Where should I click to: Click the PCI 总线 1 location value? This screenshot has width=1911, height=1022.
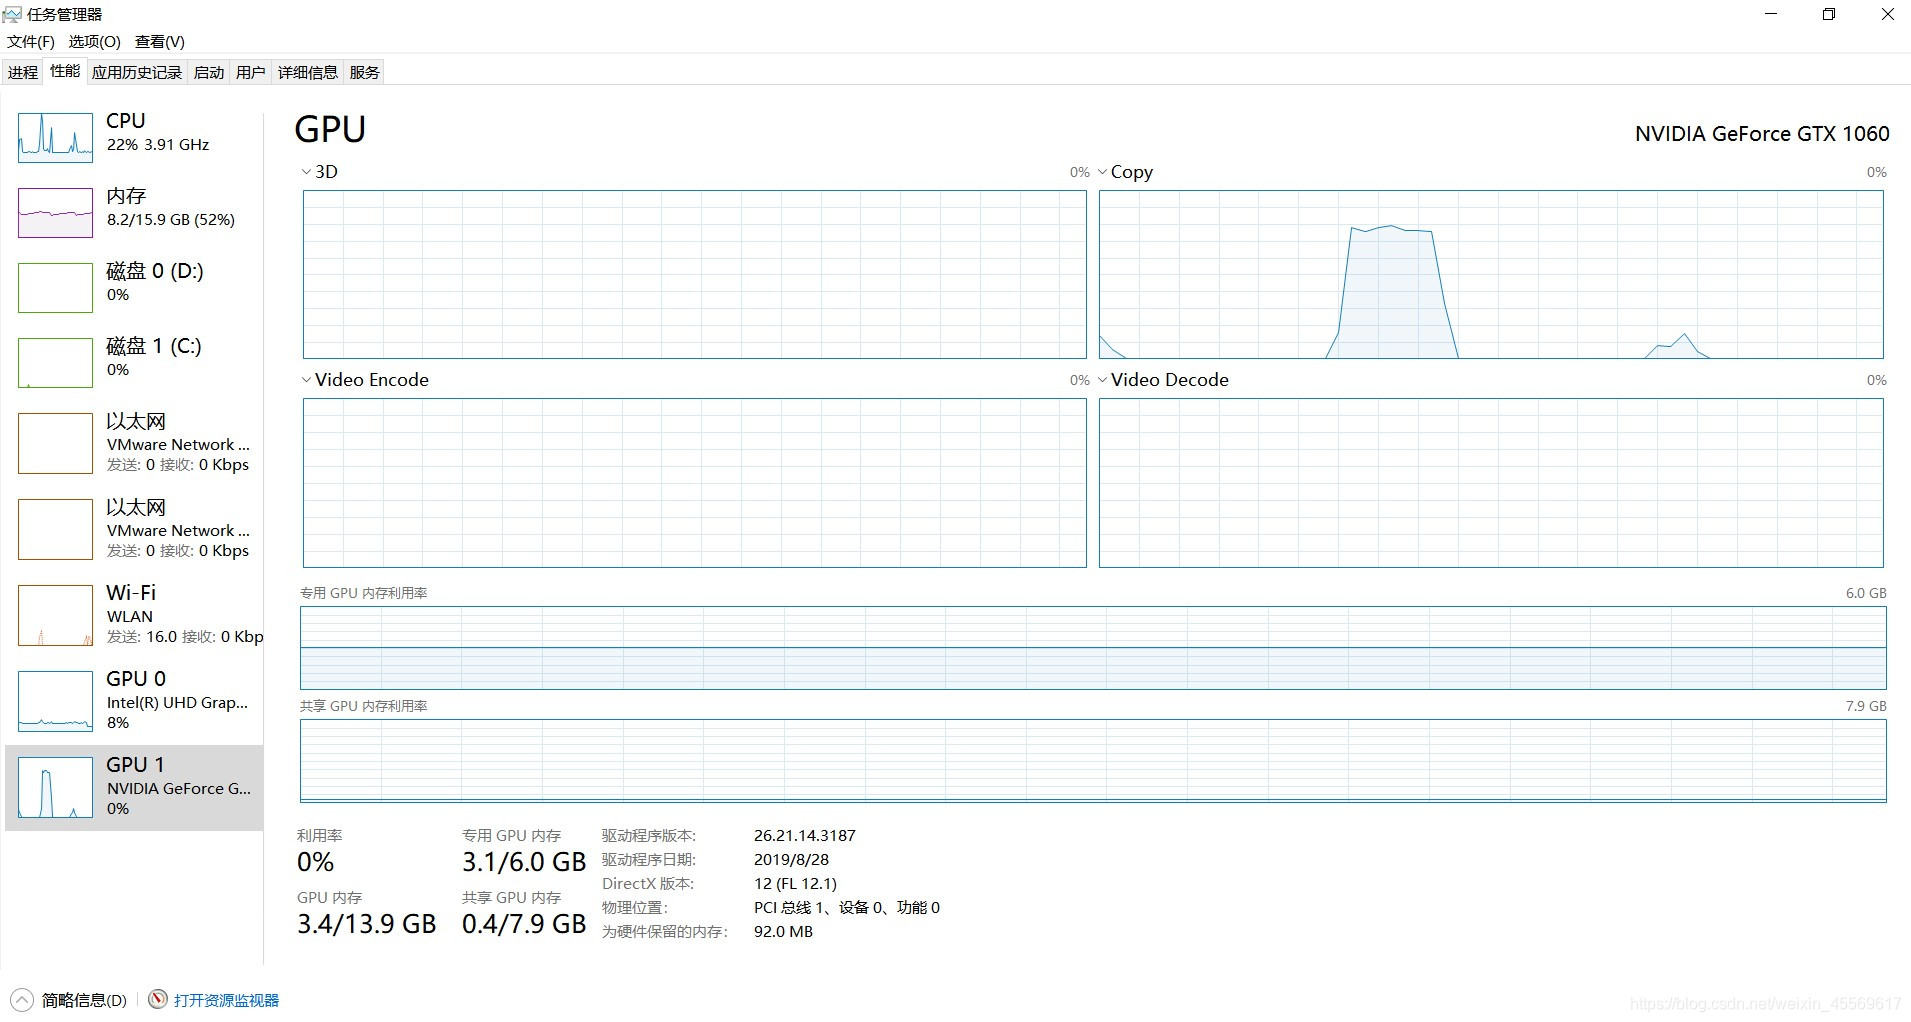click(x=846, y=907)
